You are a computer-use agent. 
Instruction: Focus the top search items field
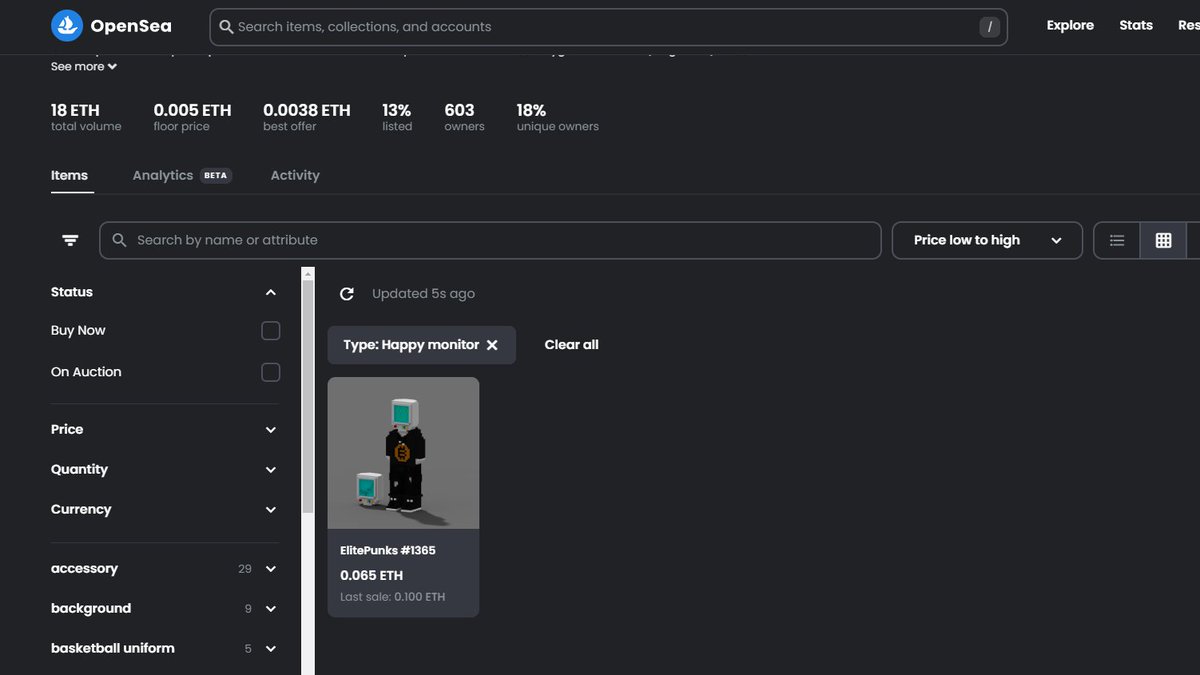[608, 27]
